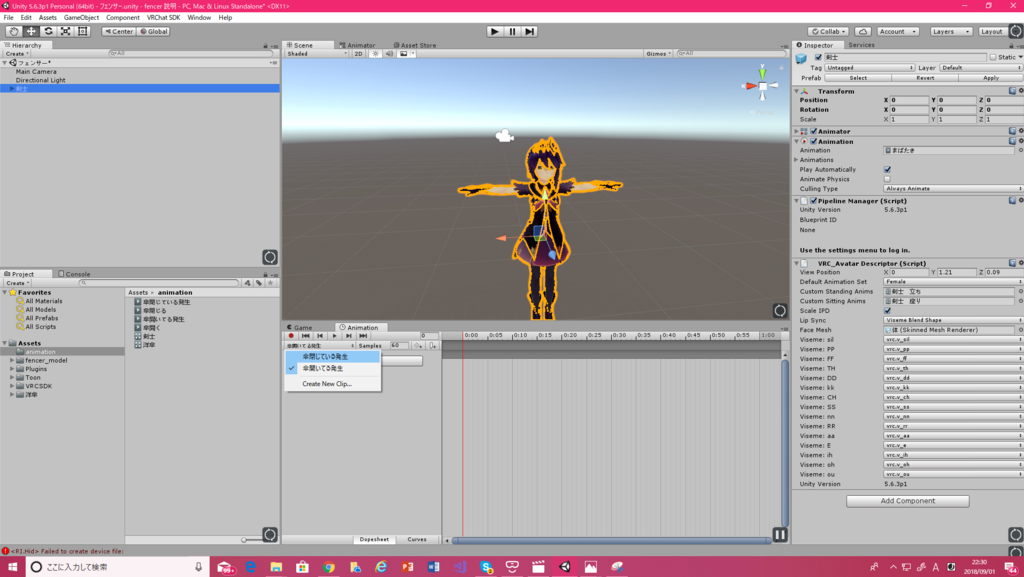
Task: Lock the Inspector panel
Action: (1011, 46)
